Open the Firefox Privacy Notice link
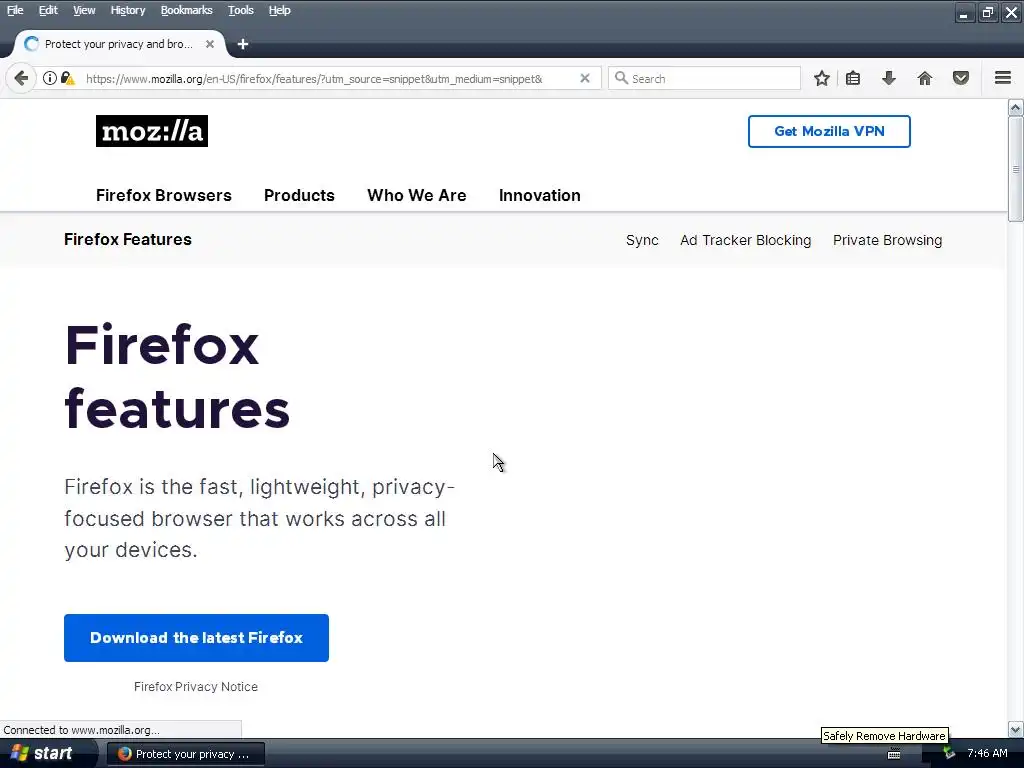 (x=196, y=686)
